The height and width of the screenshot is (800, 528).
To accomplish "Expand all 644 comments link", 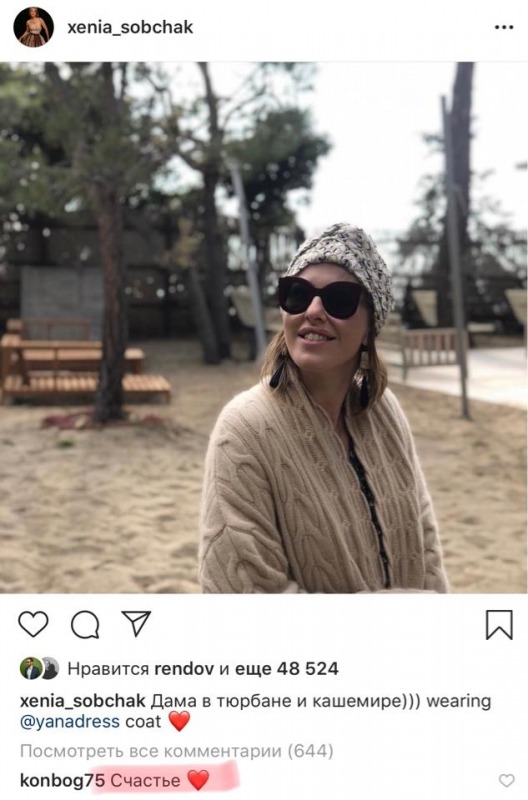I will (177, 751).
